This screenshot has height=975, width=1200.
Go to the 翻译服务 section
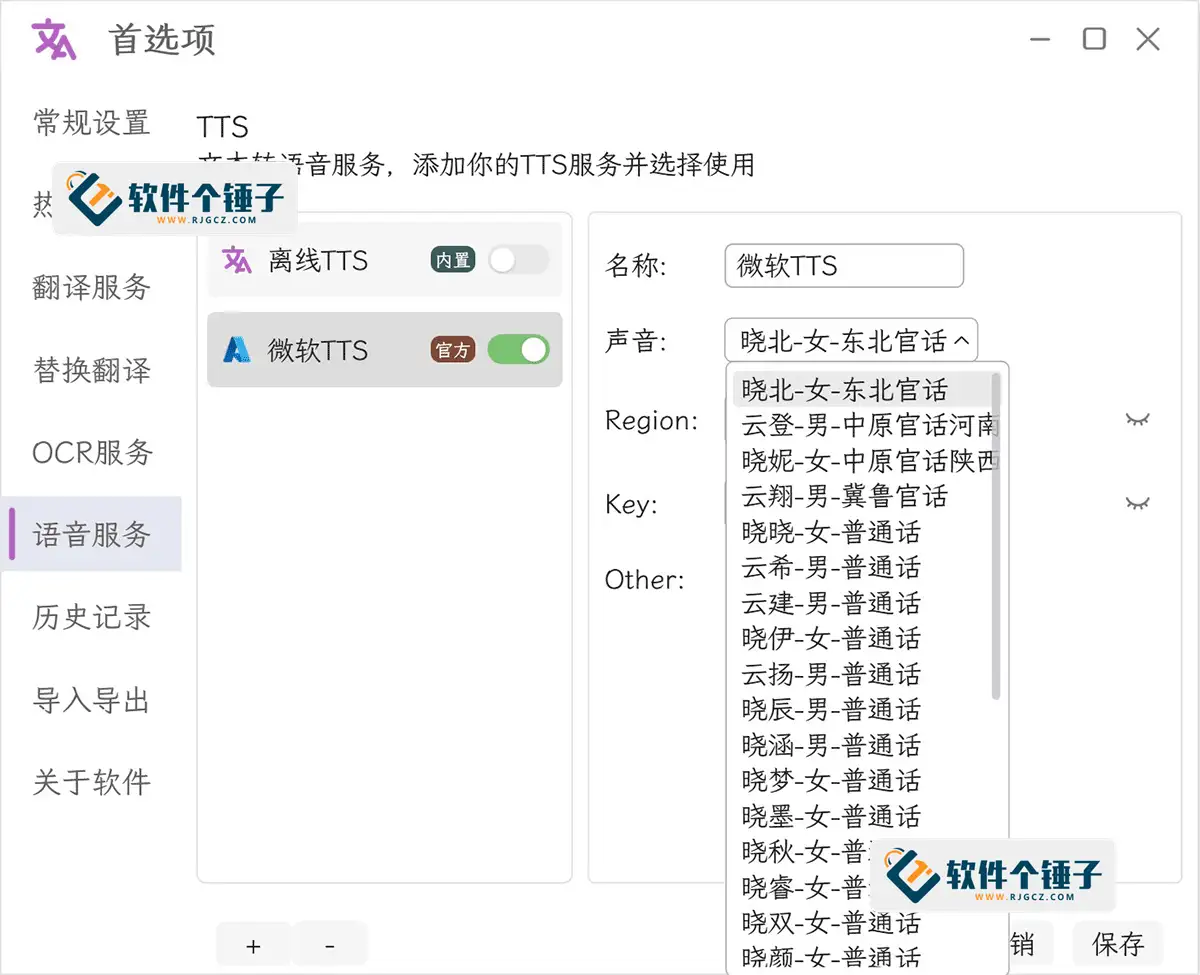point(91,288)
